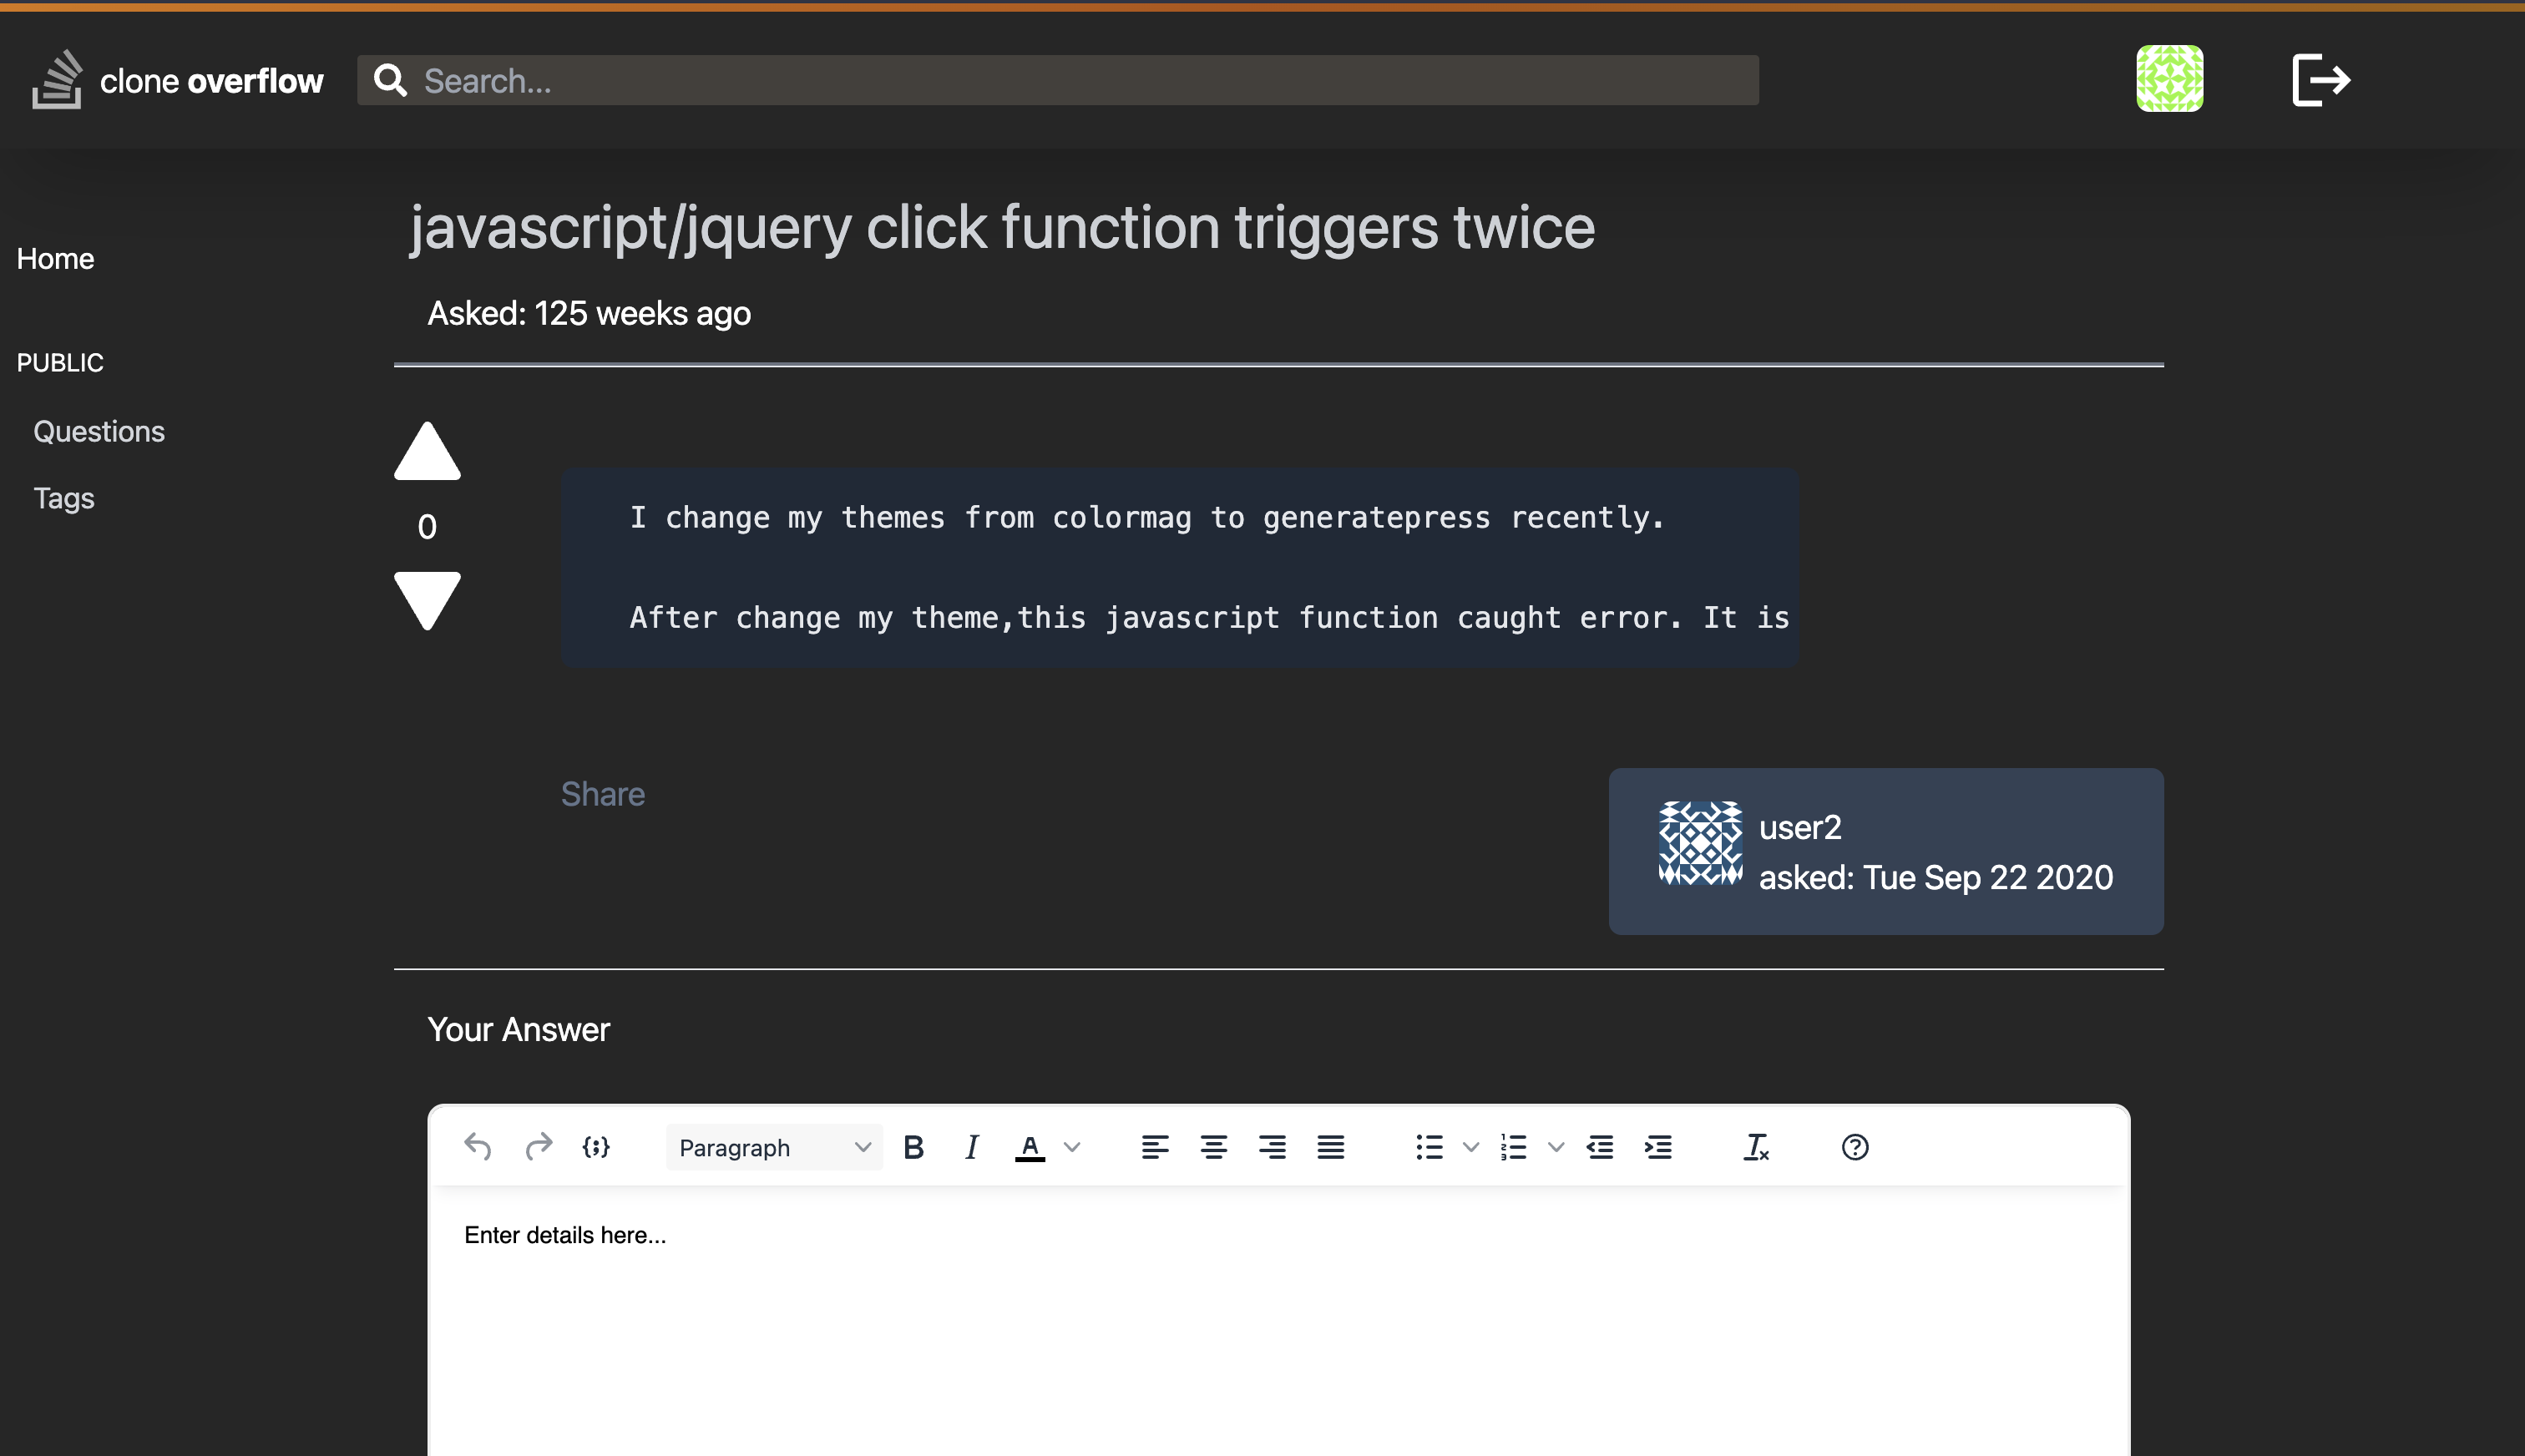Click the Help icon in editor toolbar
Image resolution: width=2525 pixels, height=1456 pixels.
[1854, 1147]
